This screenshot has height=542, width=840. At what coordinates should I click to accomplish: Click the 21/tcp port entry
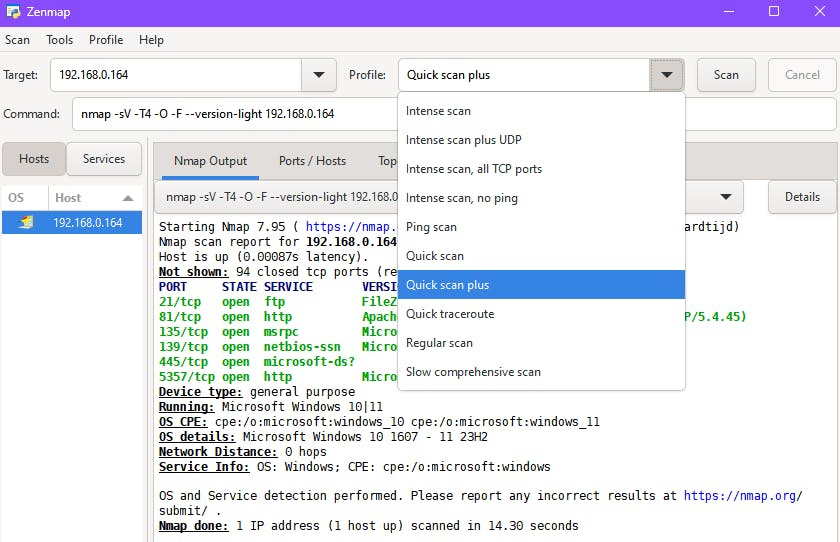(x=179, y=302)
